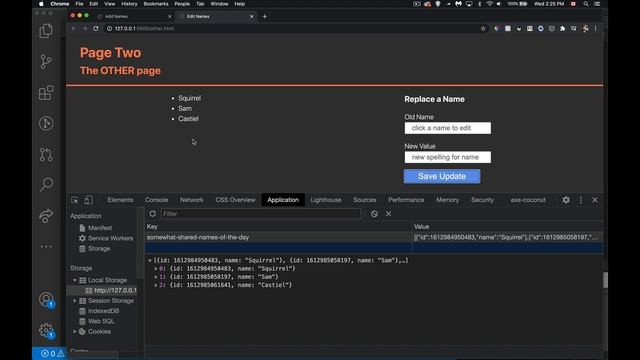Select Manifest in Application sidebar
The height and width of the screenshot is (360, 640).
point(100,228)
